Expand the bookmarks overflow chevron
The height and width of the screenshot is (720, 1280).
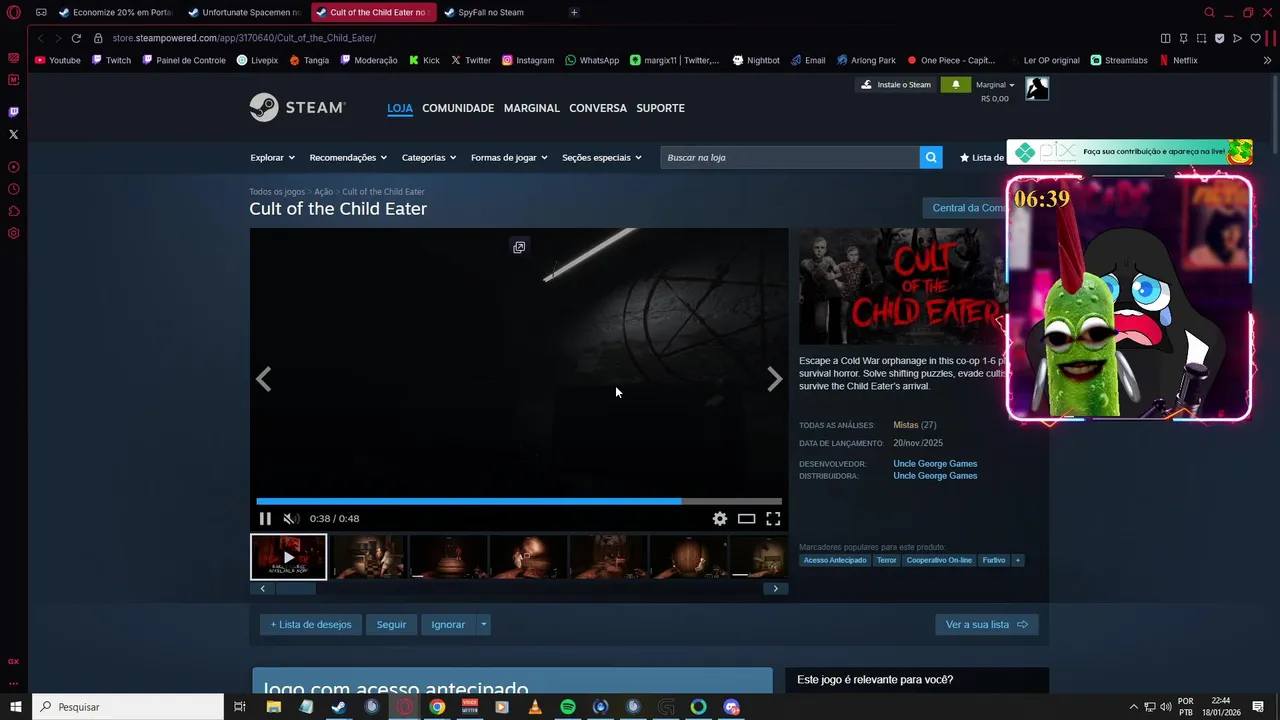pyautogui.click(x=1268, y=60)
